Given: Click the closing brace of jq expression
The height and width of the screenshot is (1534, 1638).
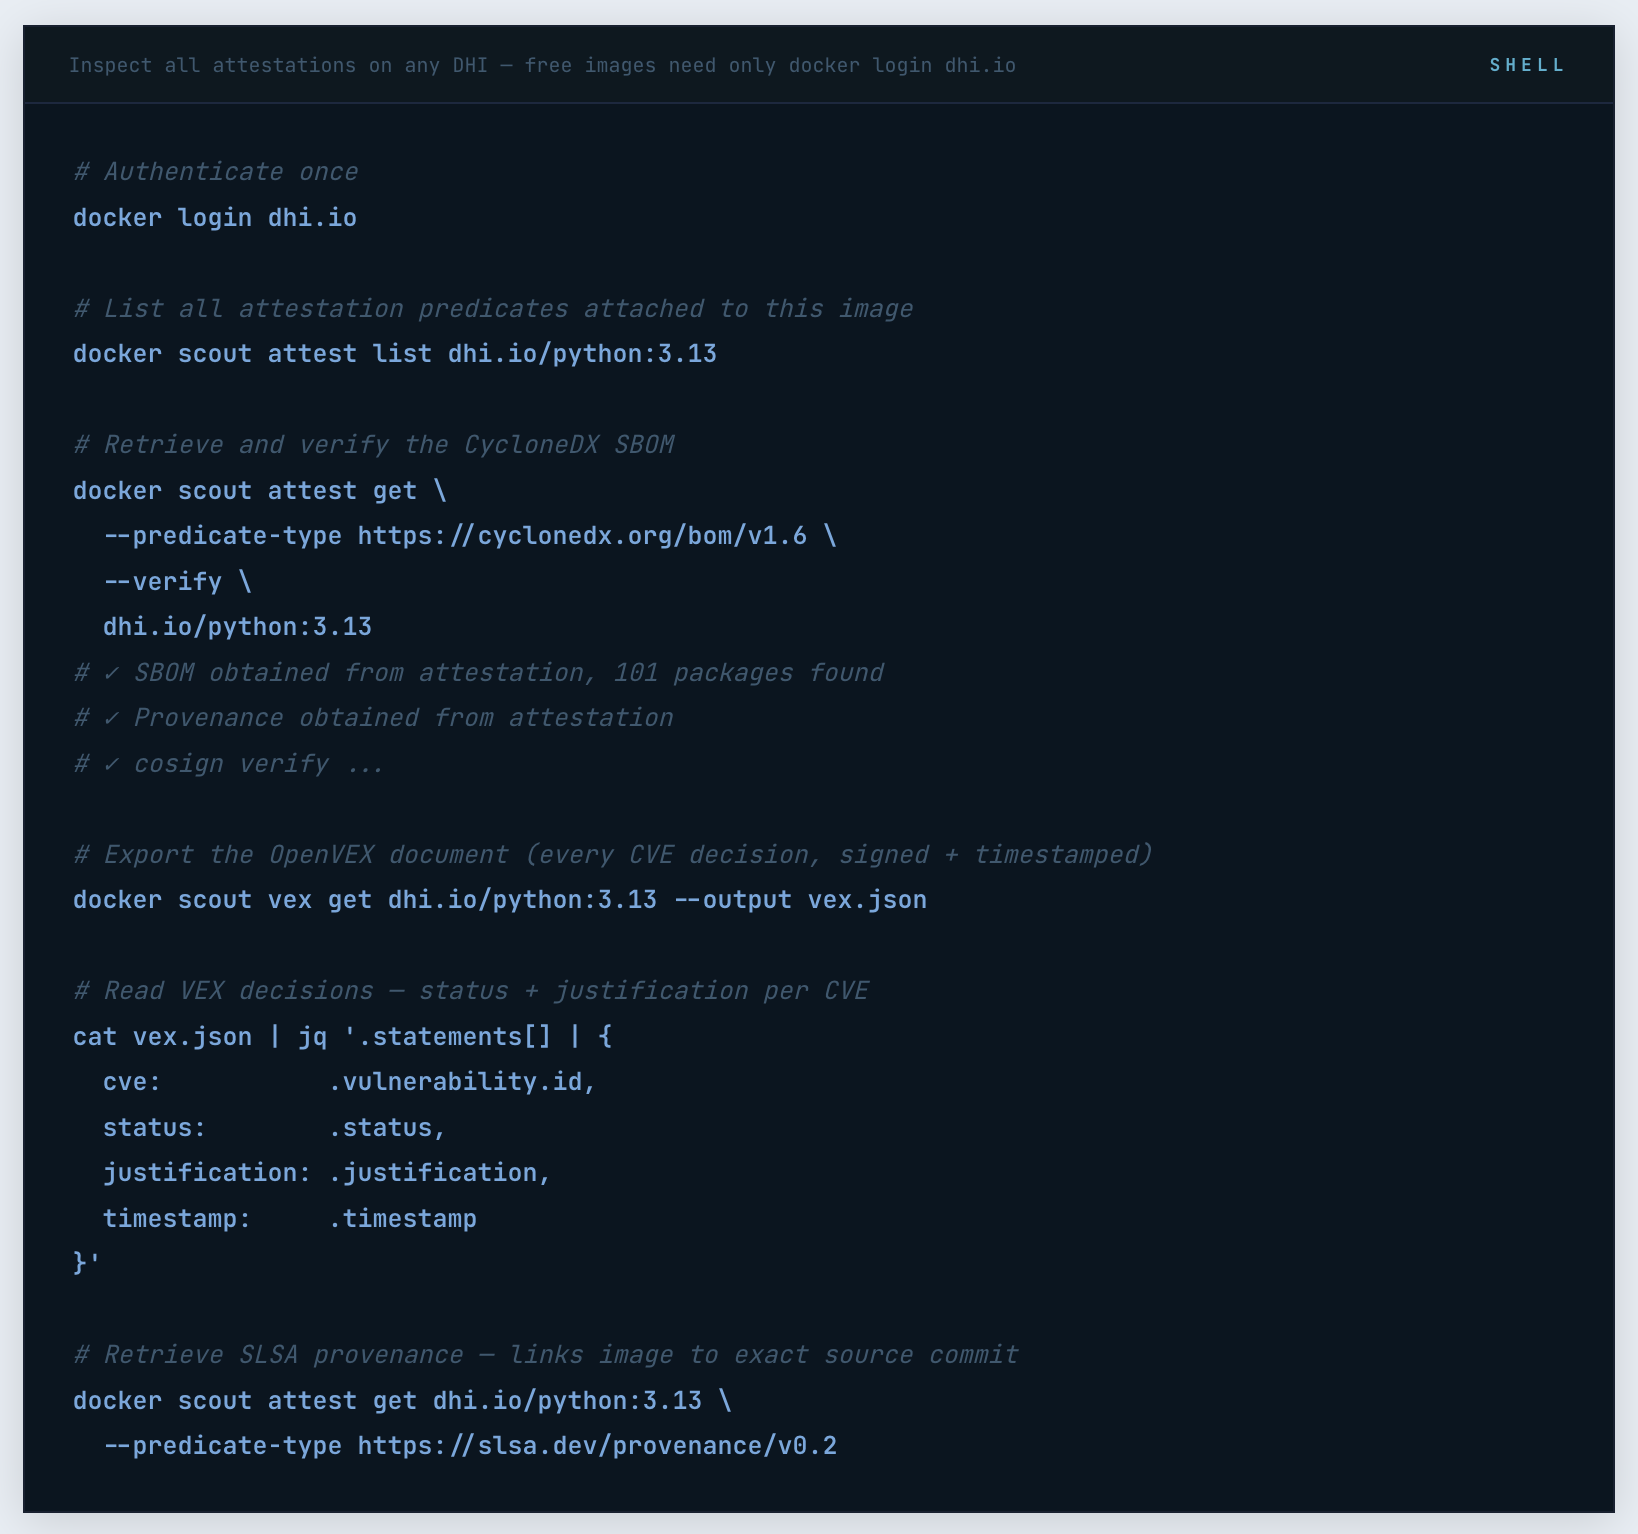Looking at the screenshot, I should 83,1263.
